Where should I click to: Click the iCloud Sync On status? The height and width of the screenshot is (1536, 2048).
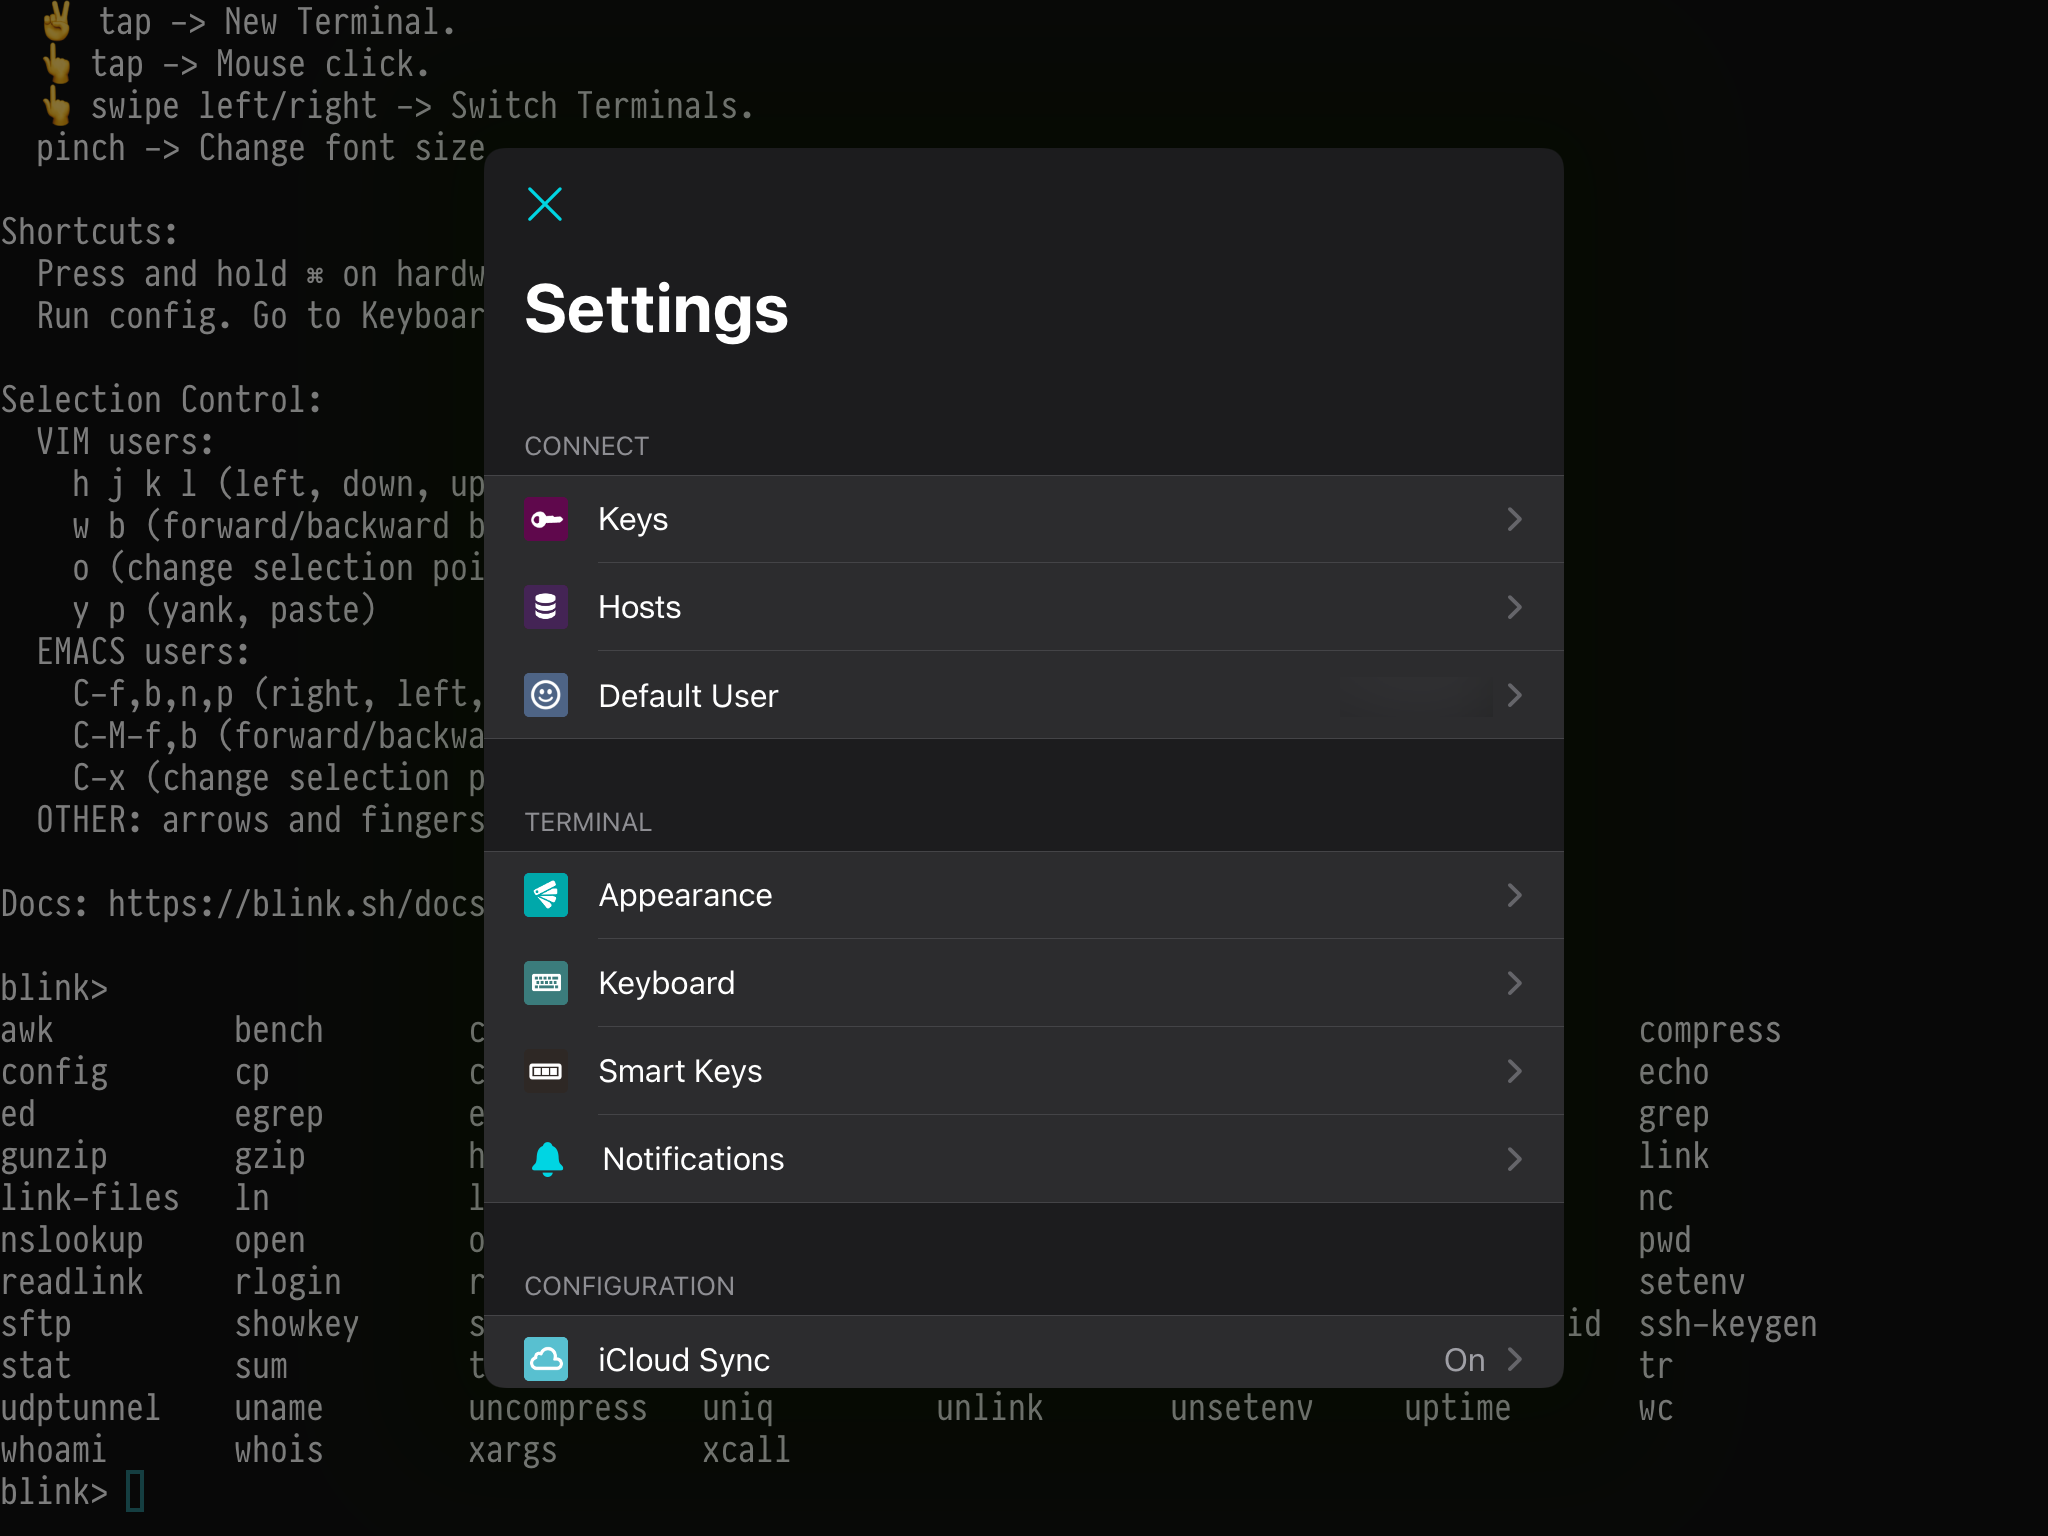click(1464, 1359)
